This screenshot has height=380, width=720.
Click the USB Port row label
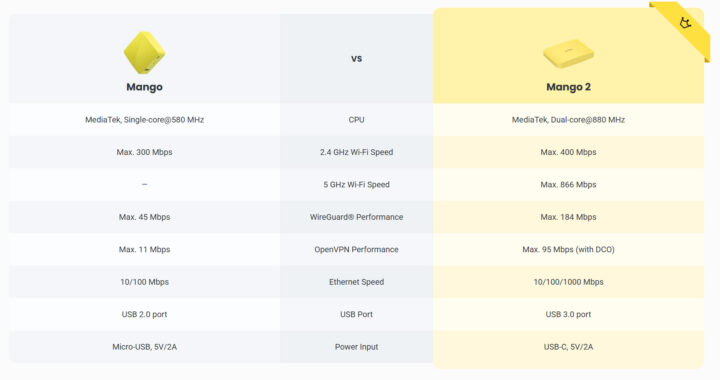click(356, 314)
